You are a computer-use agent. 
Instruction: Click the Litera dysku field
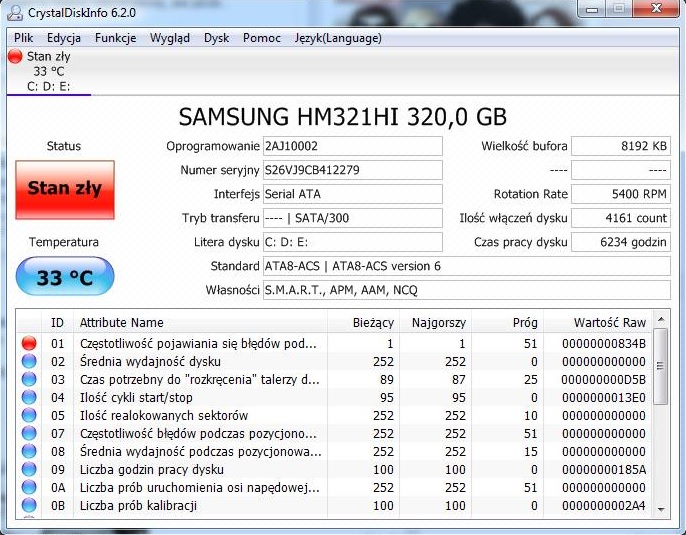coord(353,242)
